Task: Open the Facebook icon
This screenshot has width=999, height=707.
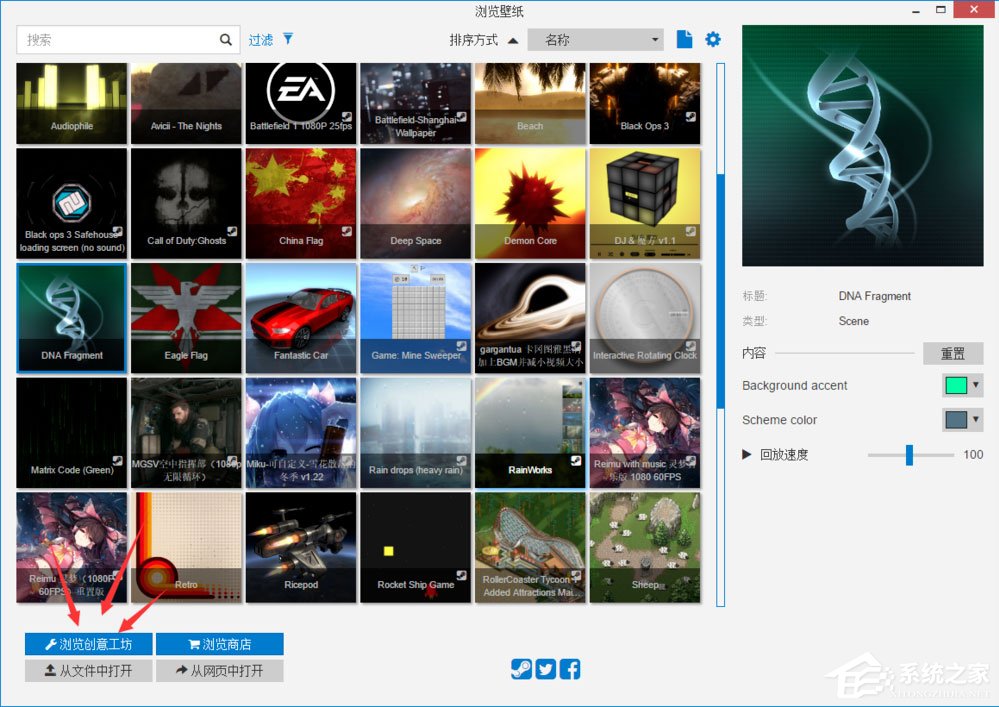Action: tap(570, 670)
